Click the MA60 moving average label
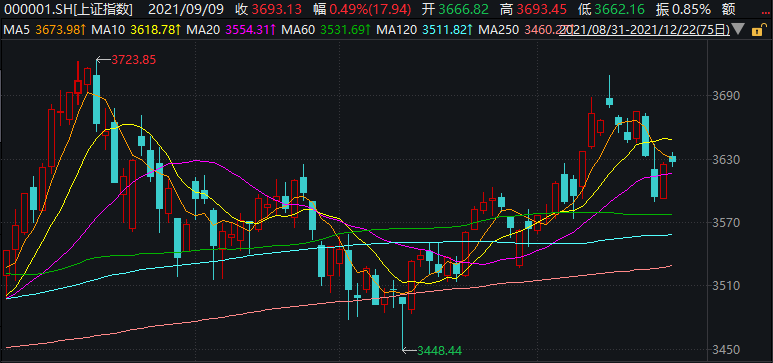 coord(297,30)
